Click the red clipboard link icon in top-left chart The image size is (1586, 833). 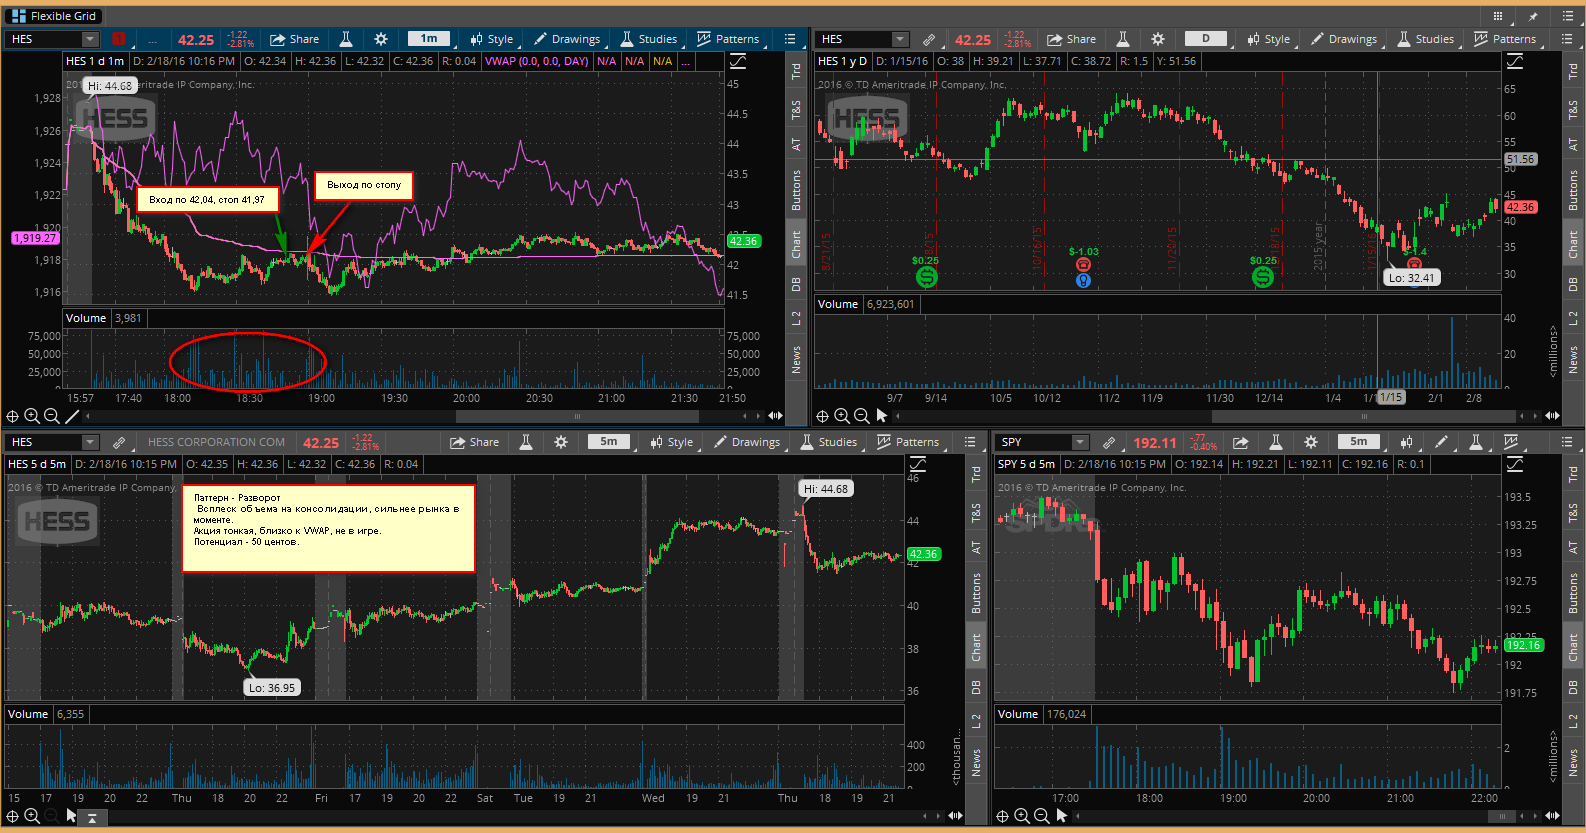(119, 39)
